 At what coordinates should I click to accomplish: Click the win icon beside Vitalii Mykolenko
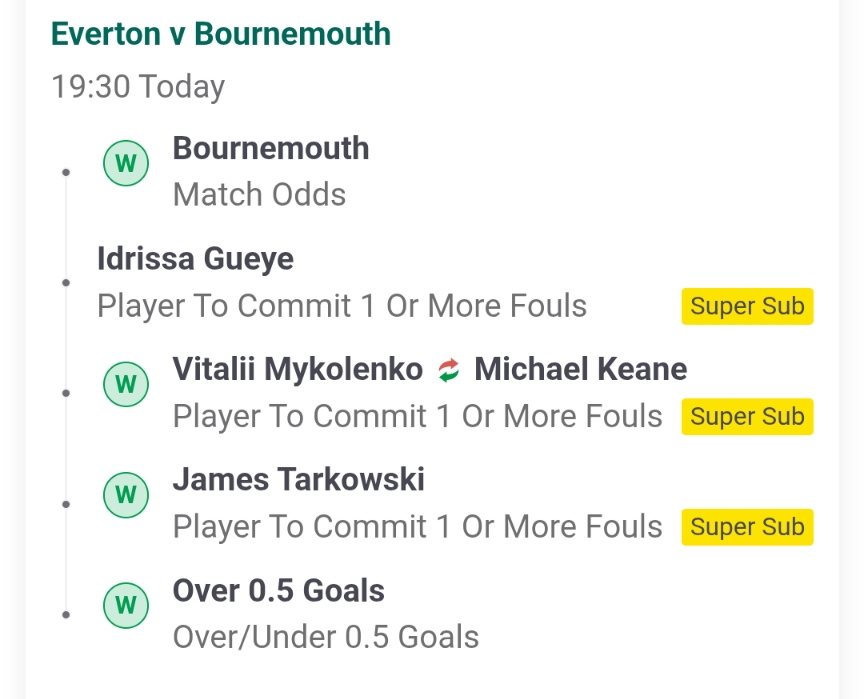126,383
